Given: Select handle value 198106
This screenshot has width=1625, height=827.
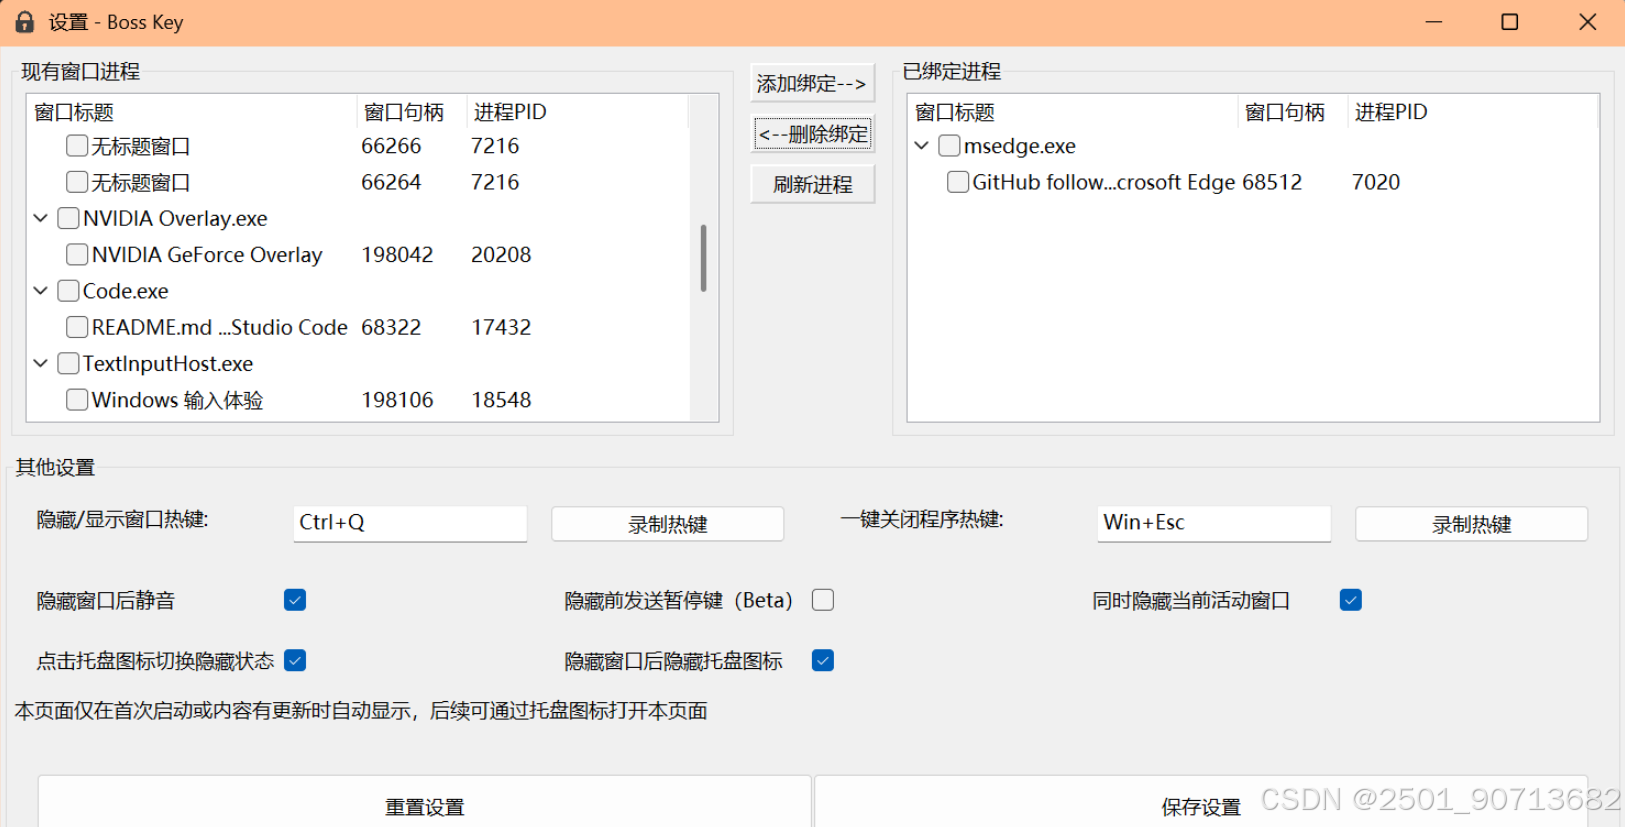Looking at the screenshot, I should [x=397, y=400].
